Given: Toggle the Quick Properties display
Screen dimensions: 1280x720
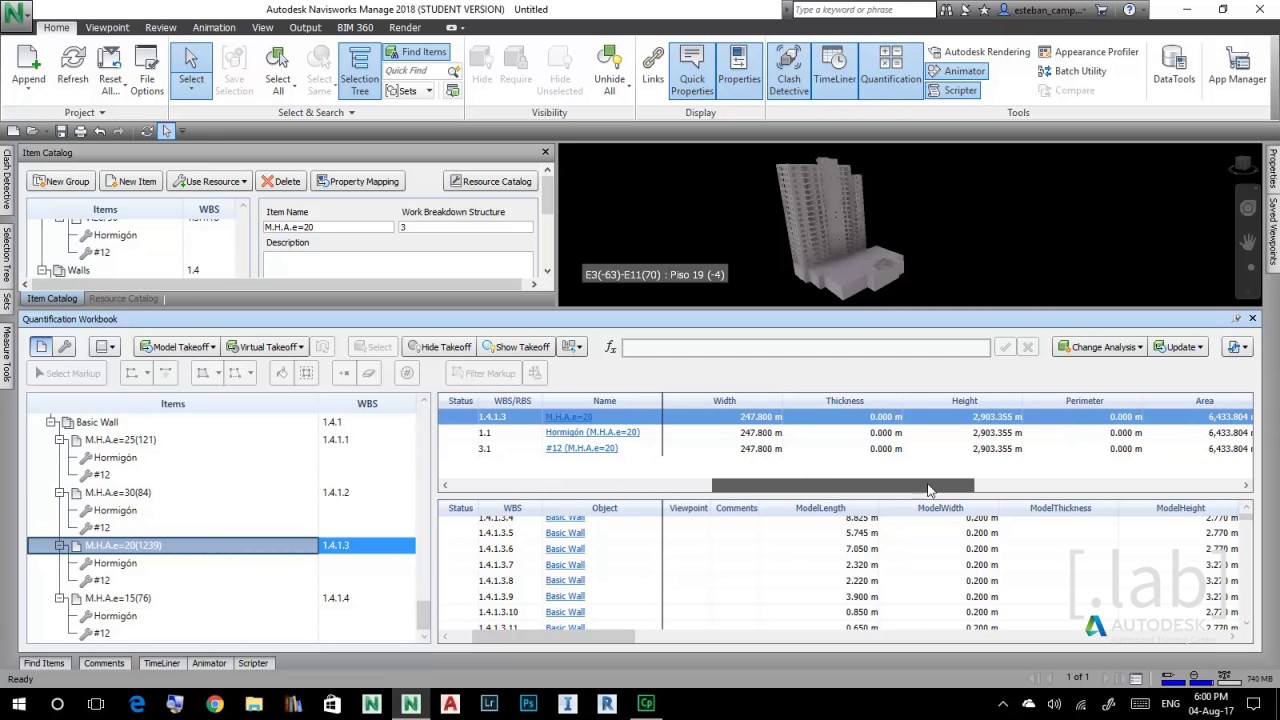Looking at the screenshot, I should 692,70.
